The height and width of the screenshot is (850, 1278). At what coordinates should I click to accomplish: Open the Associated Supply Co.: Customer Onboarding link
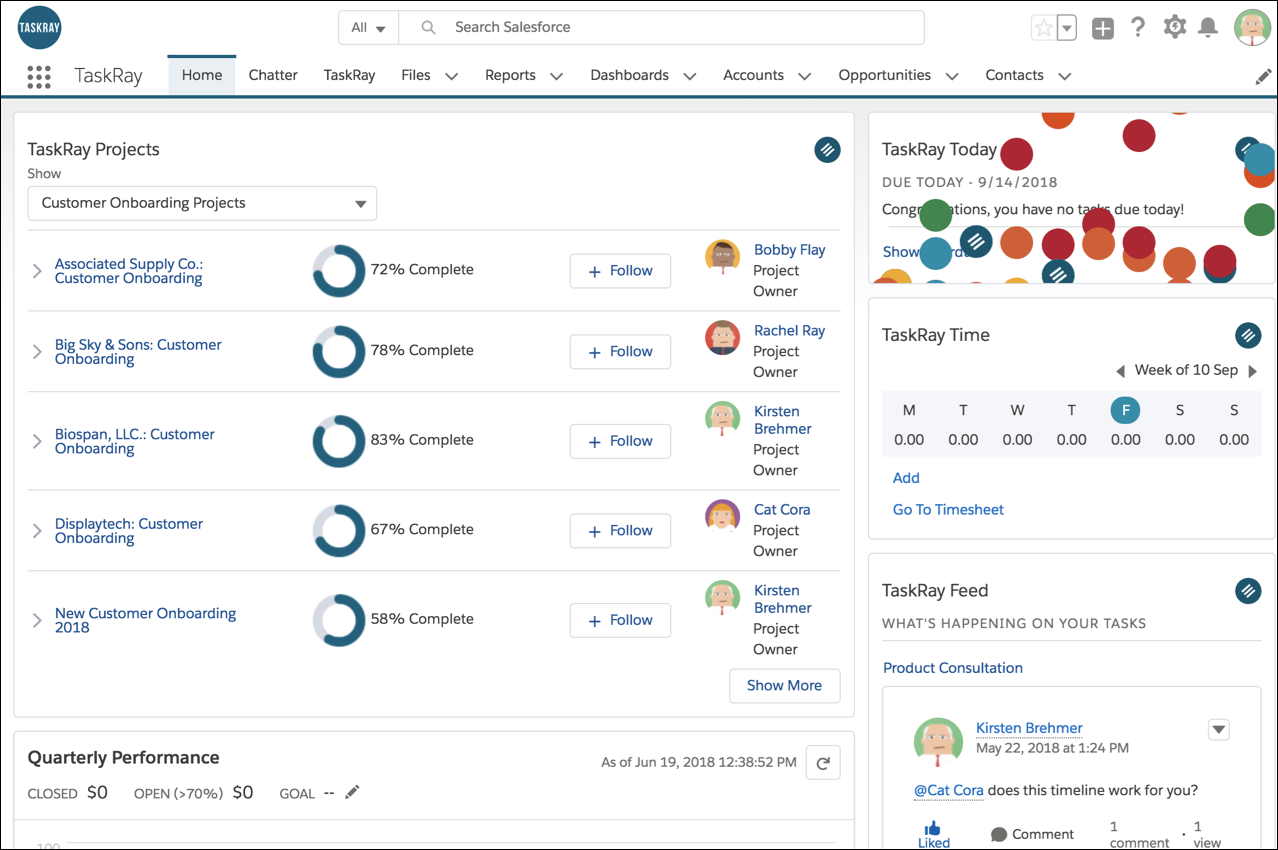pyautogui.click(x=129, y=271)
